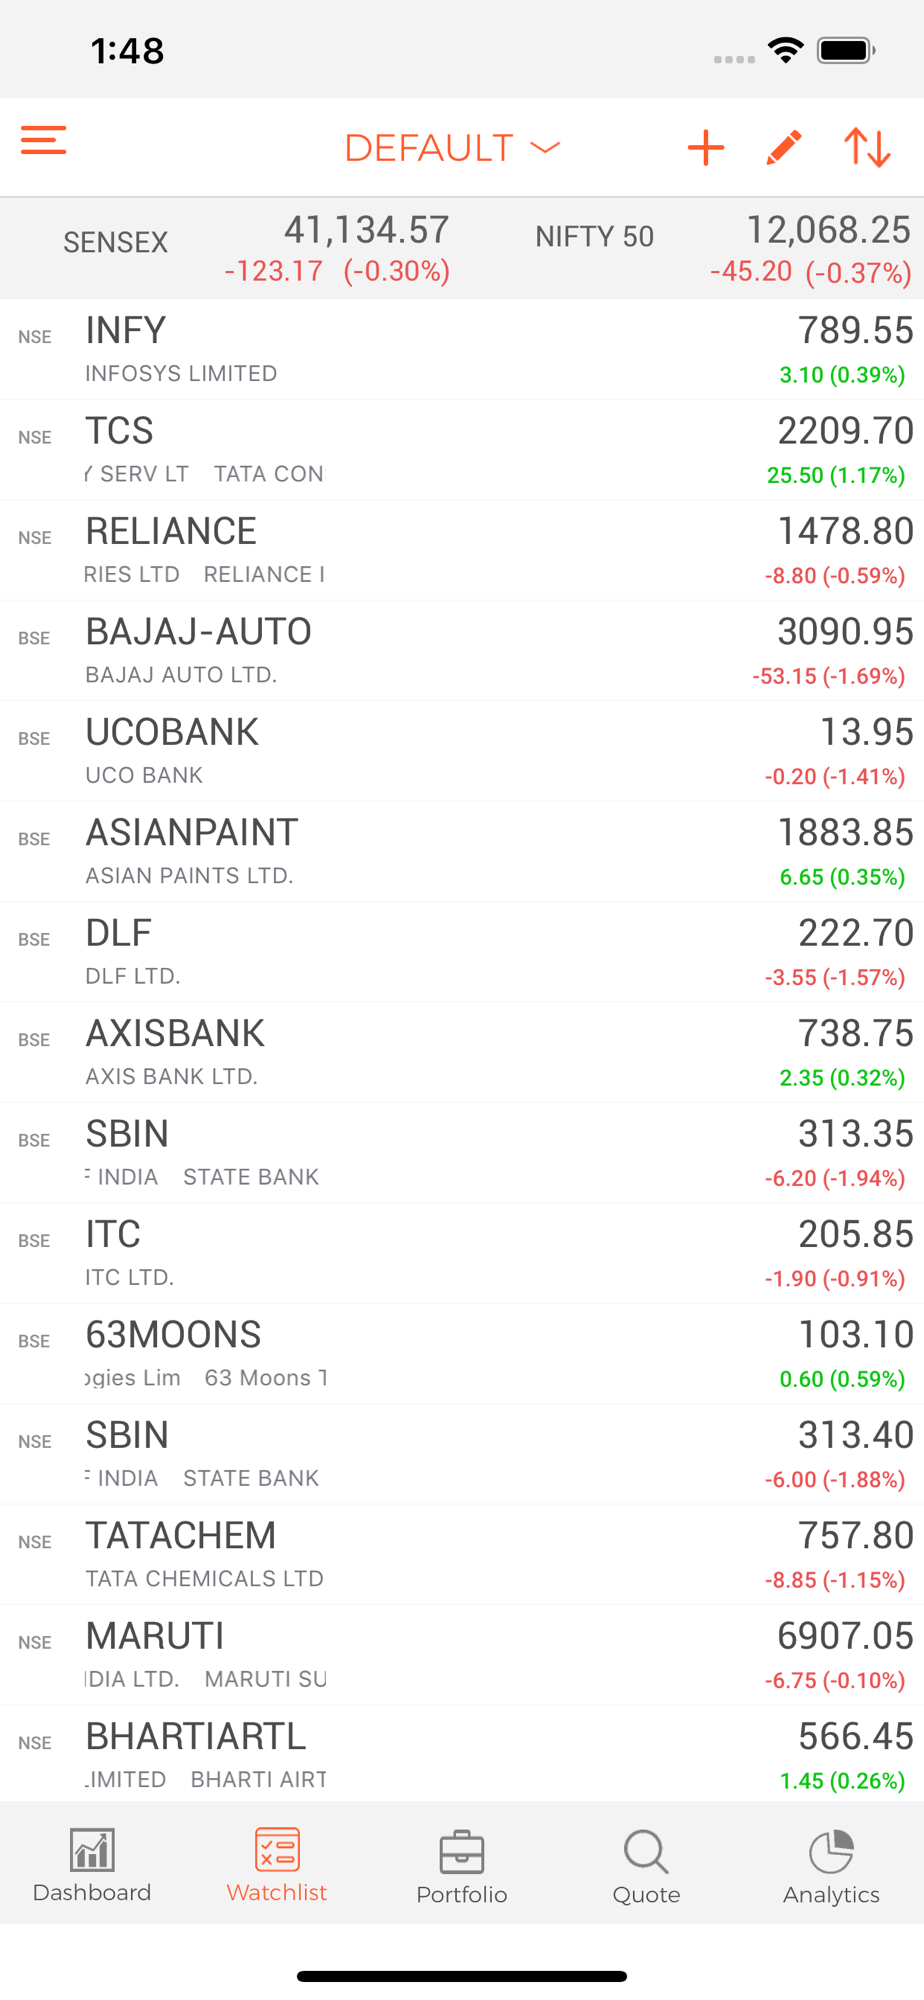Tap the pencil edit watchlist icon
The image size is (924, 2000).
pos(785,148)
